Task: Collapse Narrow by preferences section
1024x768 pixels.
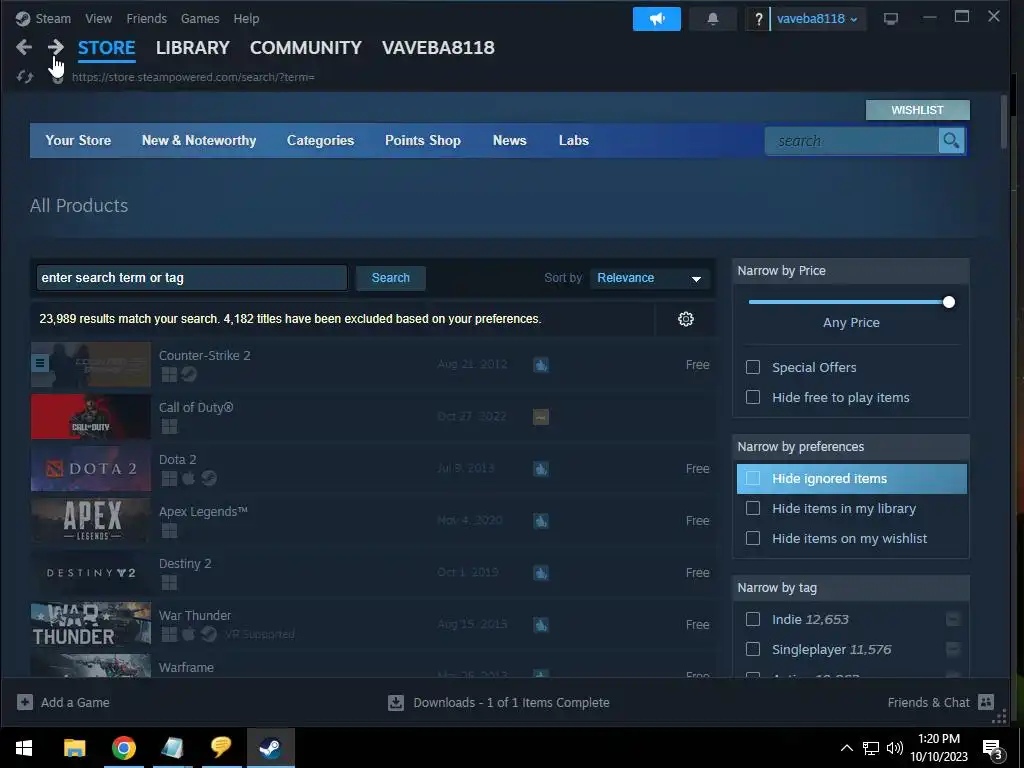Action: 850,447
